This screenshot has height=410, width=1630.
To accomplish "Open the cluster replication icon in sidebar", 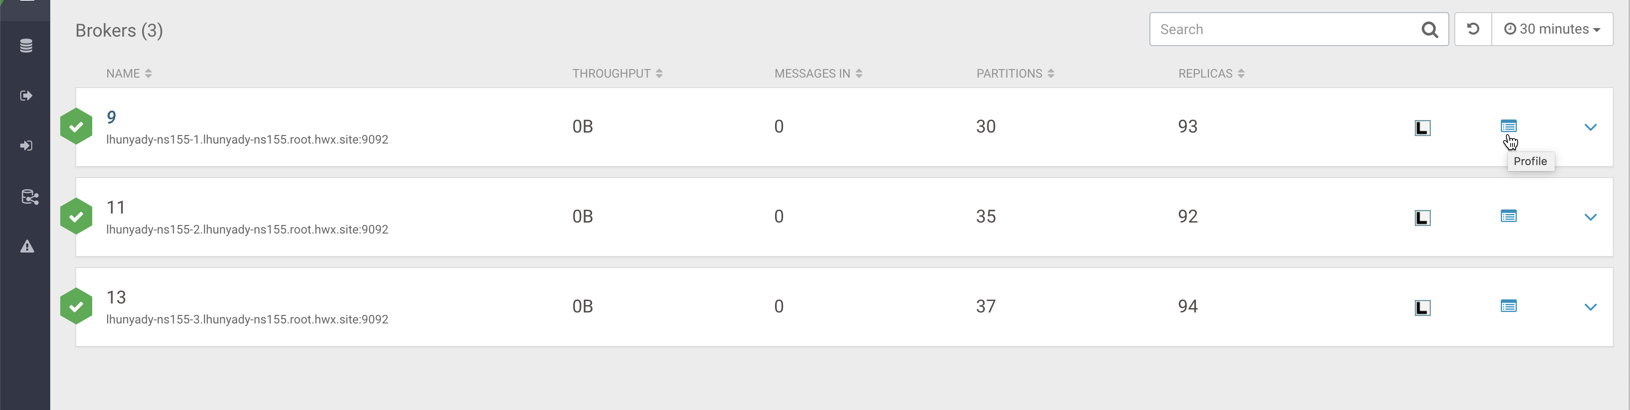I will (x=29, y=197).
